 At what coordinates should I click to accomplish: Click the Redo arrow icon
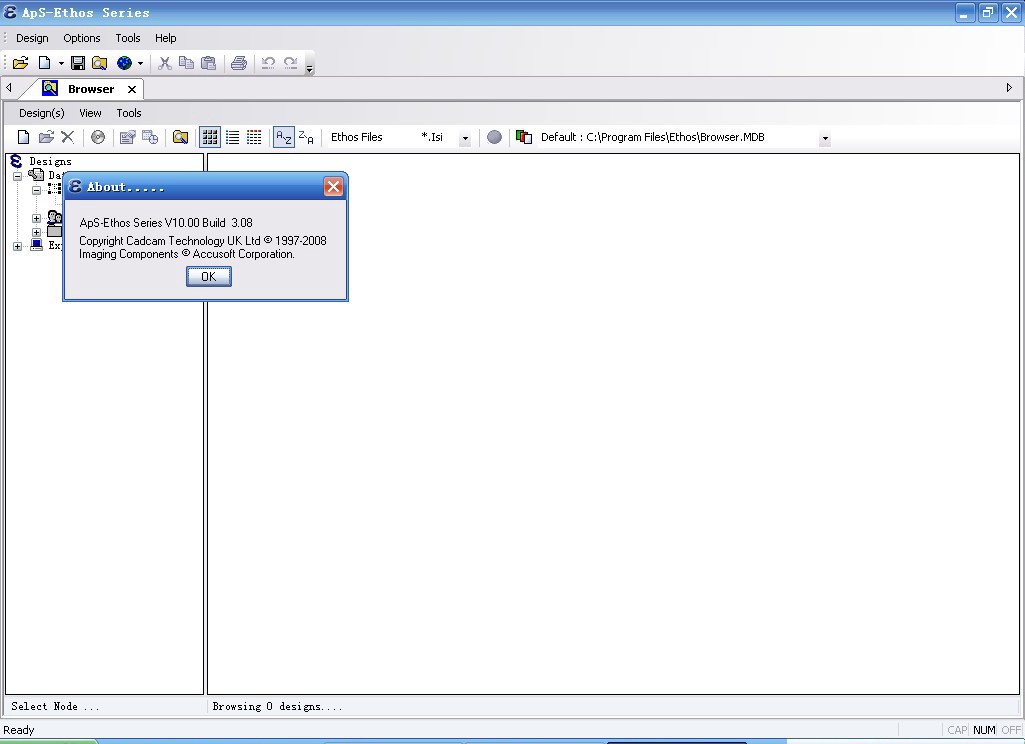[290, 63]
